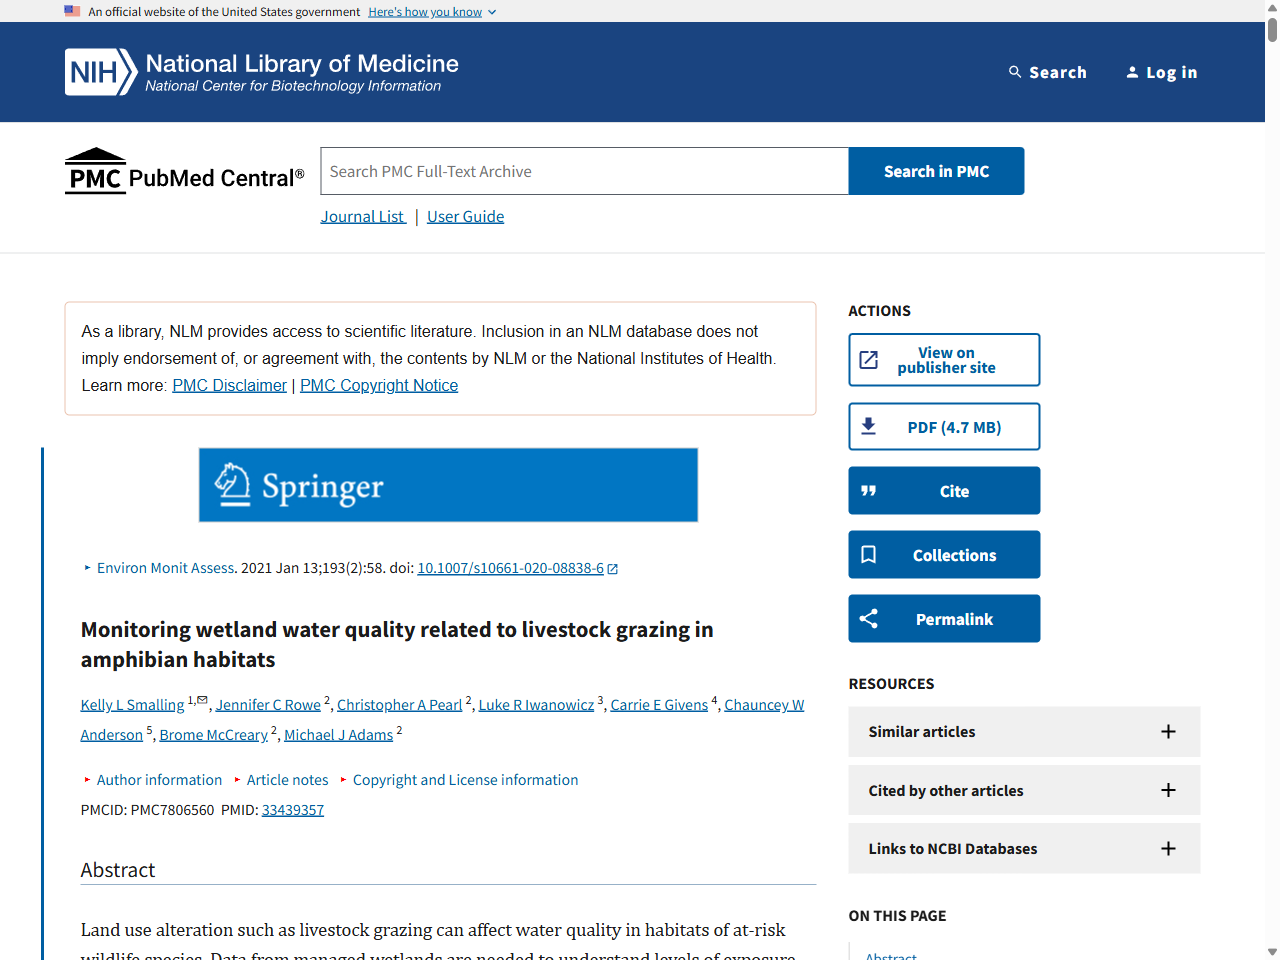Viewport: 1280px width, 960px height.
Task: Click external-link icon on View on publisher site
Action: pyautogui.click(x=869, y=360)
